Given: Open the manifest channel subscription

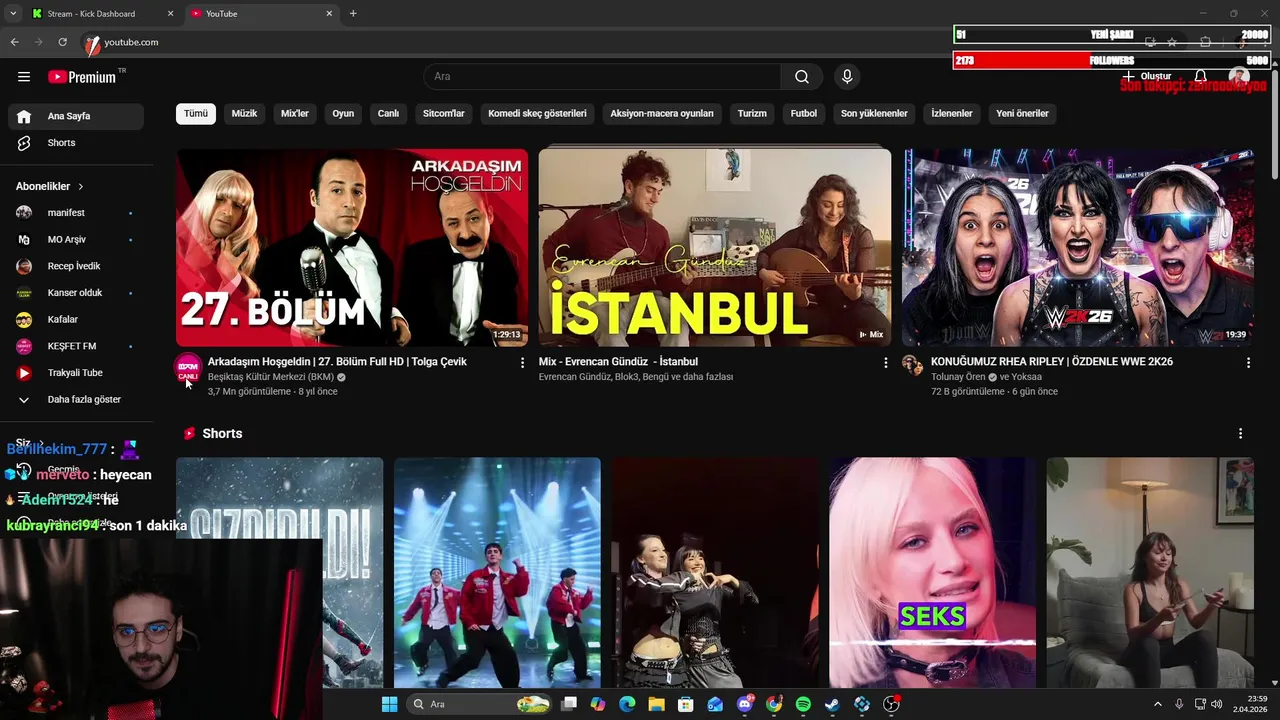Looking at the screenshot, I should tap(76, 213).
